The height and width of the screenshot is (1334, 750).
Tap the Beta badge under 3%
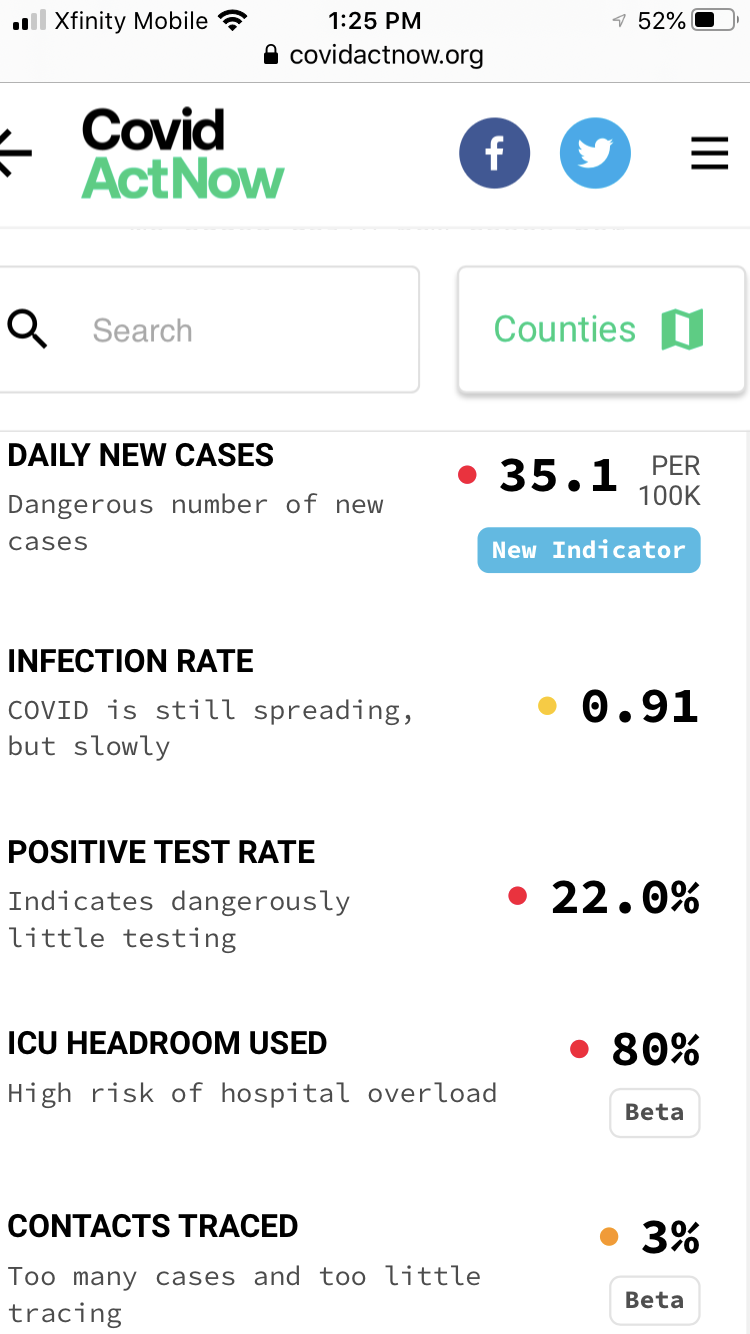click(654, 1300)
